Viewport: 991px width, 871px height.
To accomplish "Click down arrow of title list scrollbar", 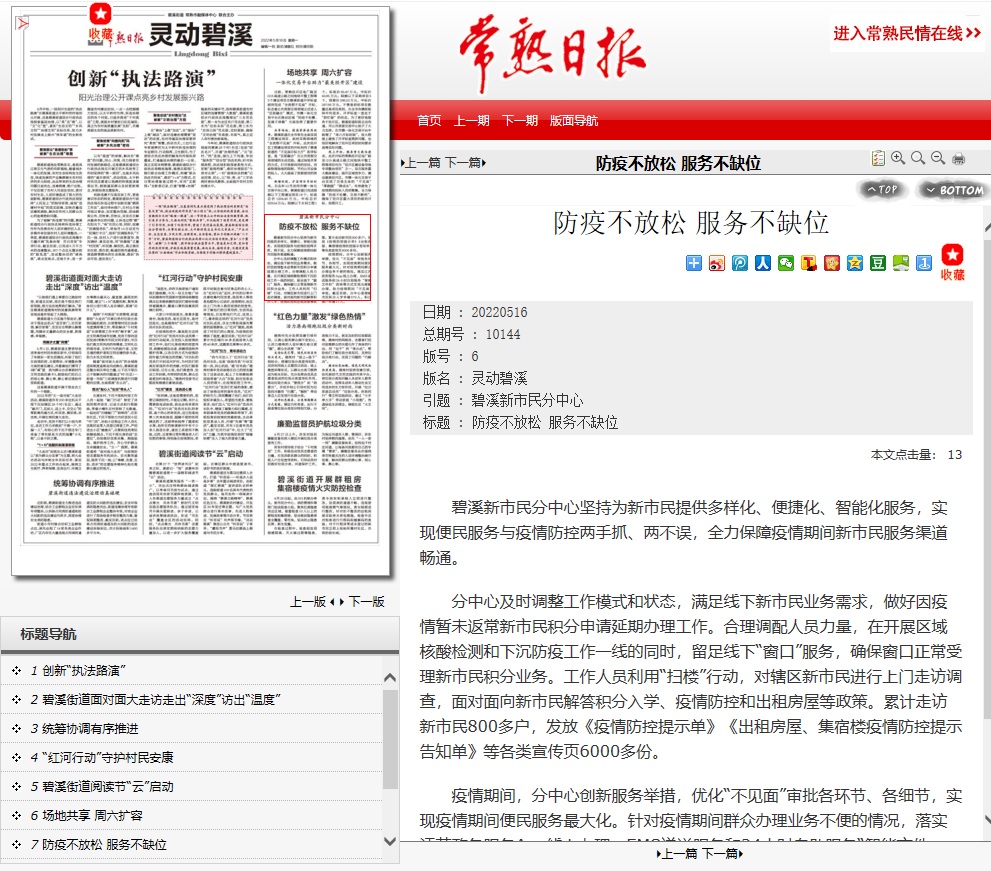I will click(390, 841).
